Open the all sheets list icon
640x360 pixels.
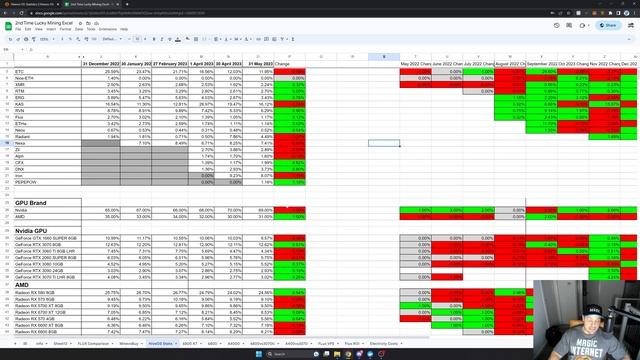(x=25, y=344)
